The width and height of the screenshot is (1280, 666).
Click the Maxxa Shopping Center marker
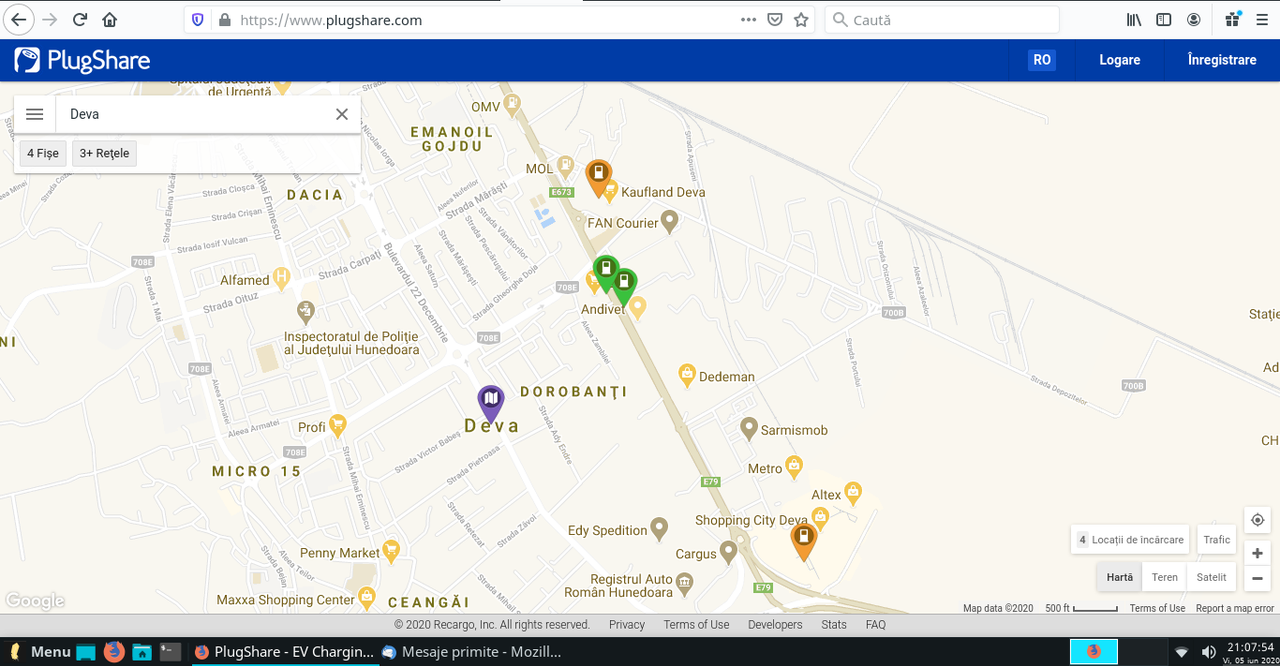(367, 597)
